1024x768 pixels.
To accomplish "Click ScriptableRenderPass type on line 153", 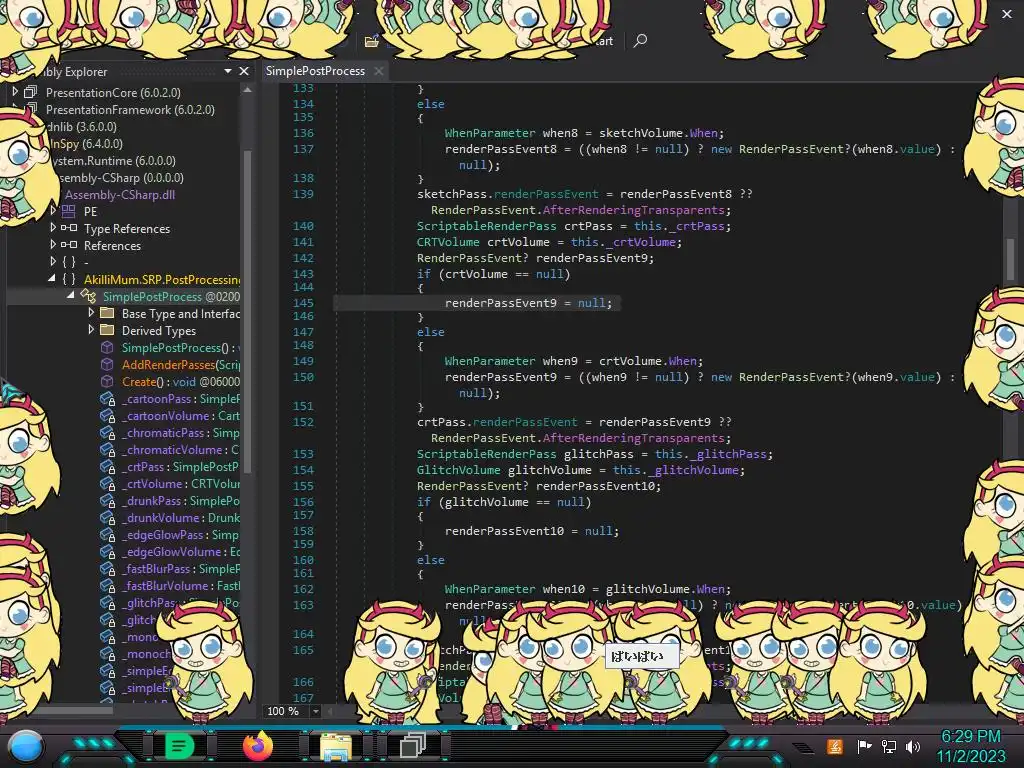I will point(487,454).
